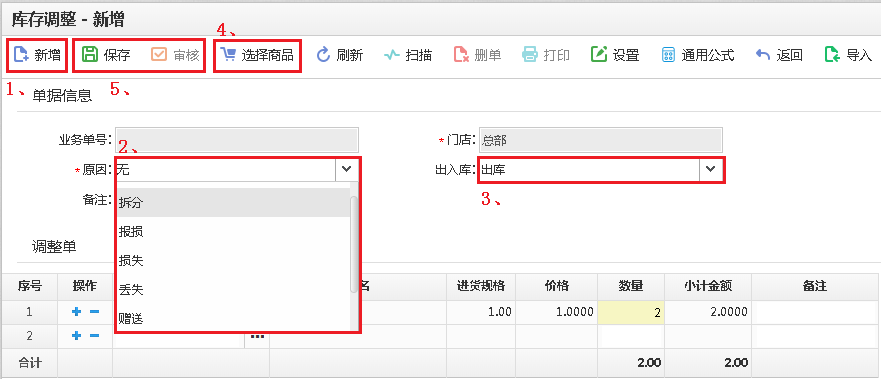The height and width of the screenshot is (379, 881).
Task: Import data with 导入
Action: coord(848,55)
